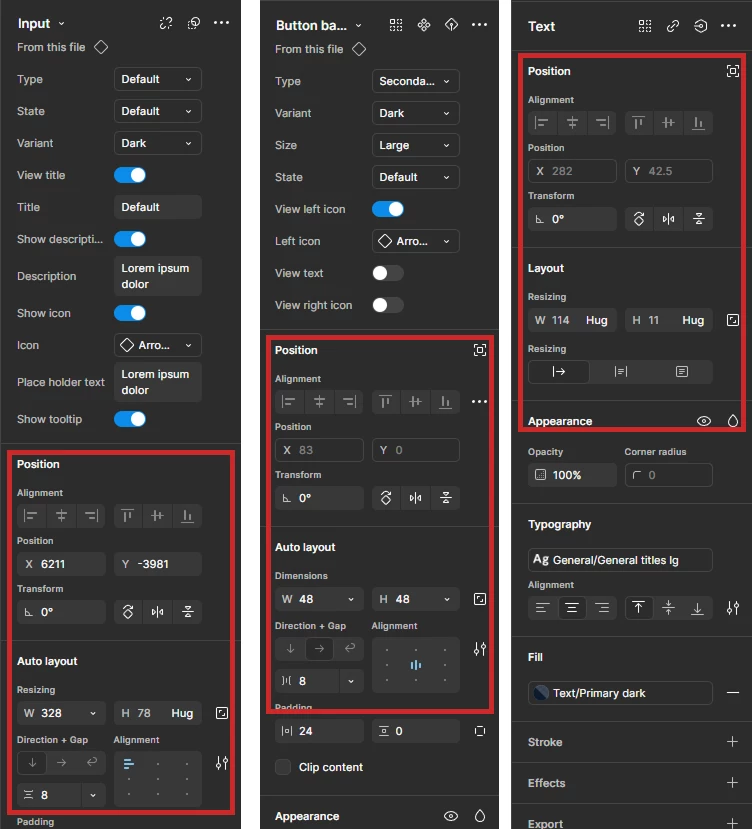
Task: Click the Opacity 100% field
Action: click(x=572, y=475)
